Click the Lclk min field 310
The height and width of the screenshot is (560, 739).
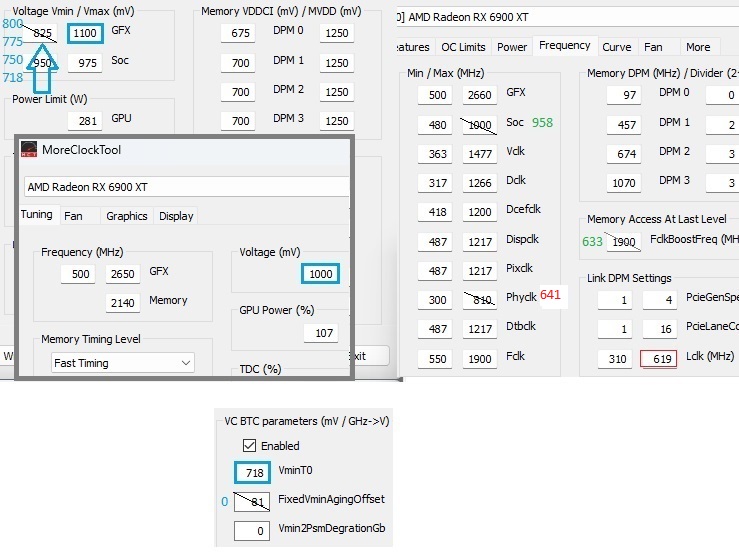coord(615,359)
